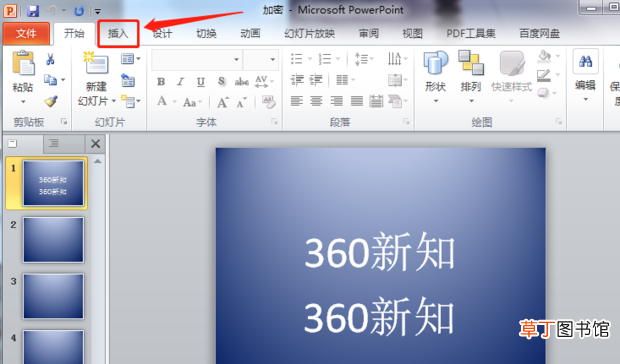Image resolution: width=620 pixels, height=364 pixels.
Task: Switch to the Home (开始) tab
Action: 74,34
